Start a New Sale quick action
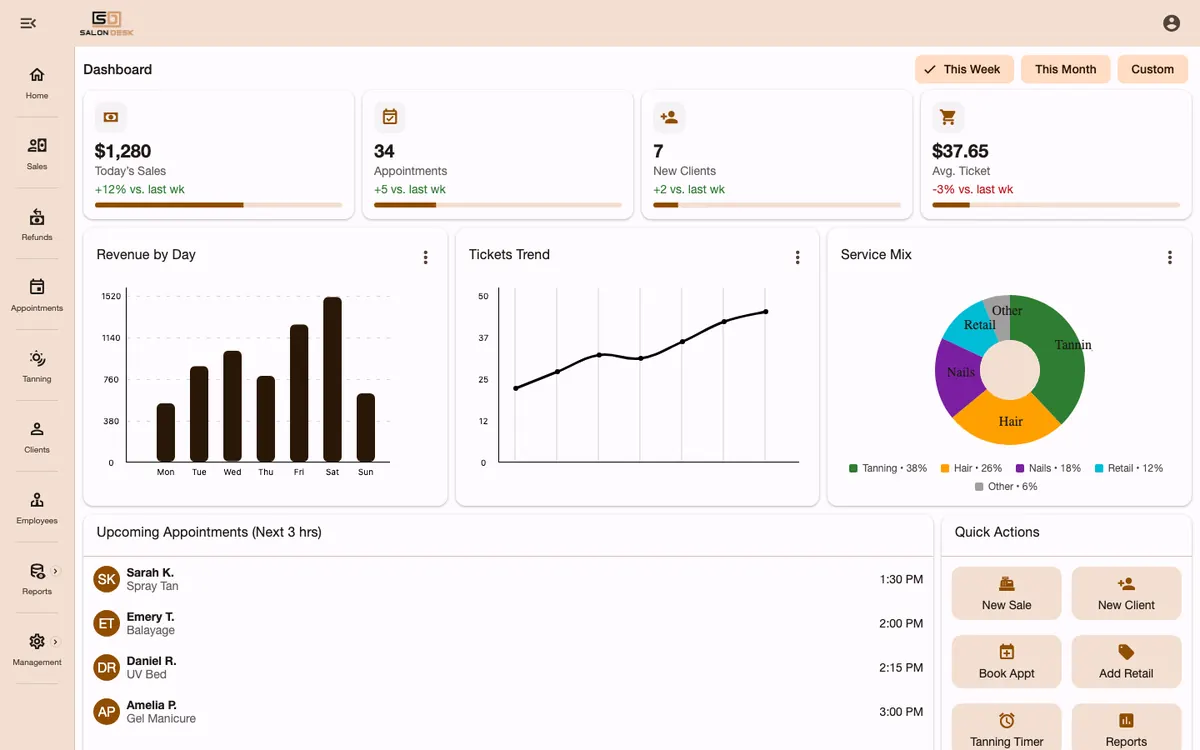 pos(1006,593)
